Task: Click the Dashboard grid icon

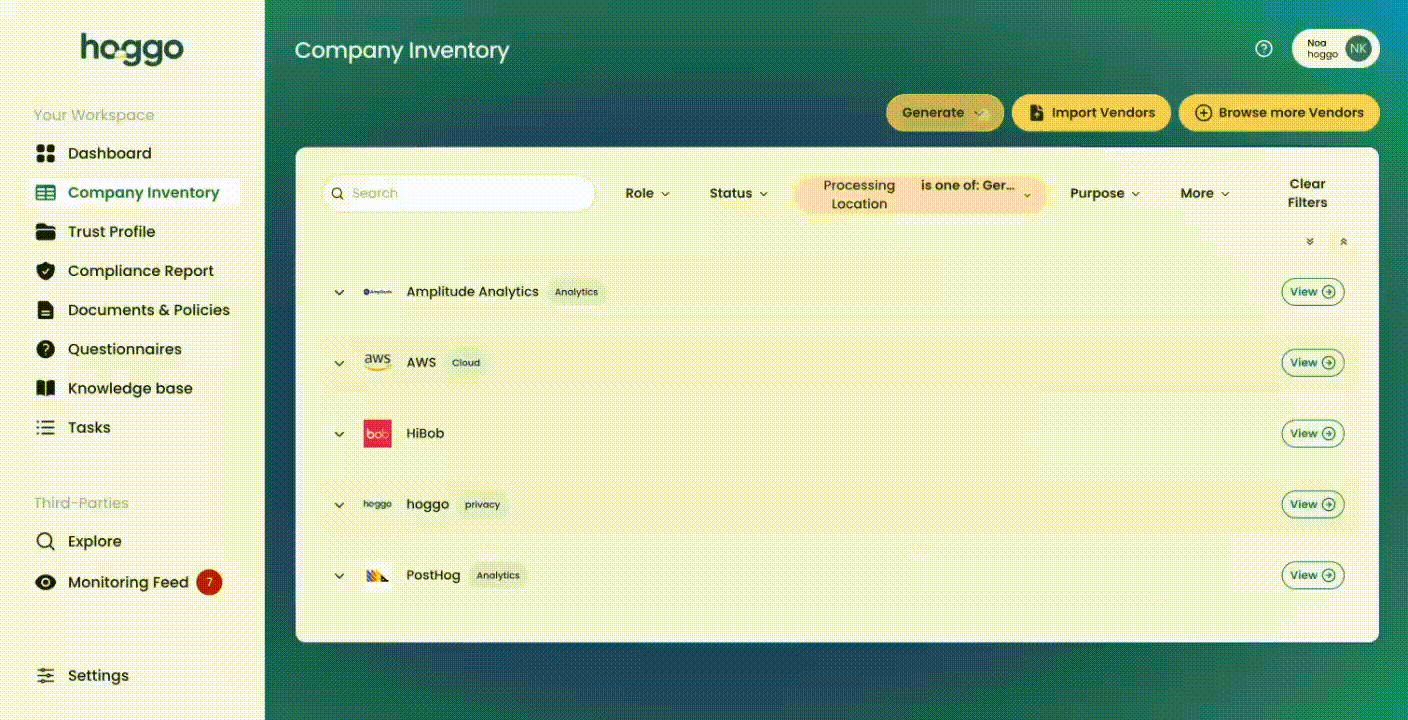Action: tap(45, 153)
